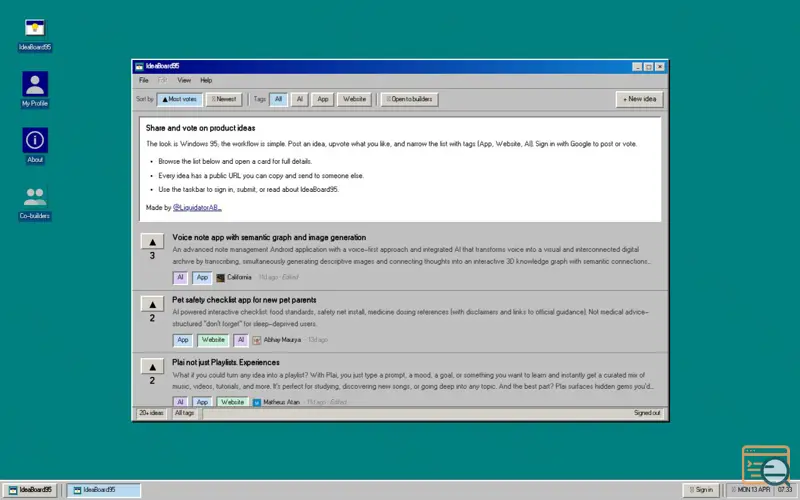Click the App tag on Plai idea
The image size is (800, 500).
pyautogui.click(x=202, y=402)
